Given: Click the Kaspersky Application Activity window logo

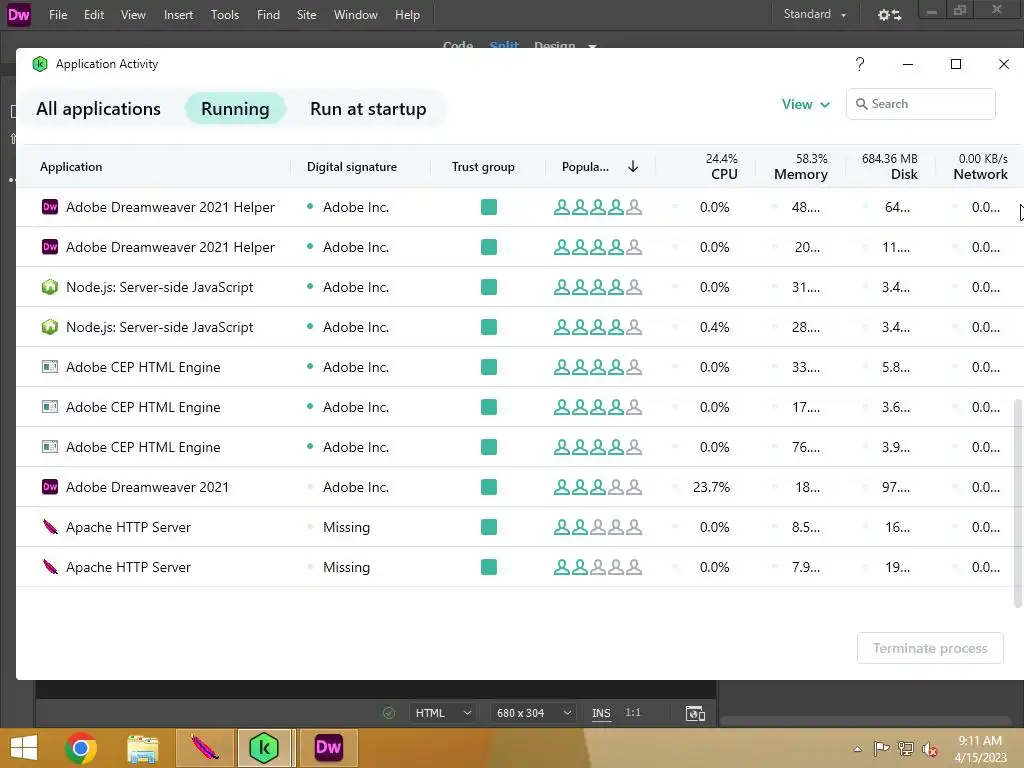Looking at the screenshot, I should point(40,64).
